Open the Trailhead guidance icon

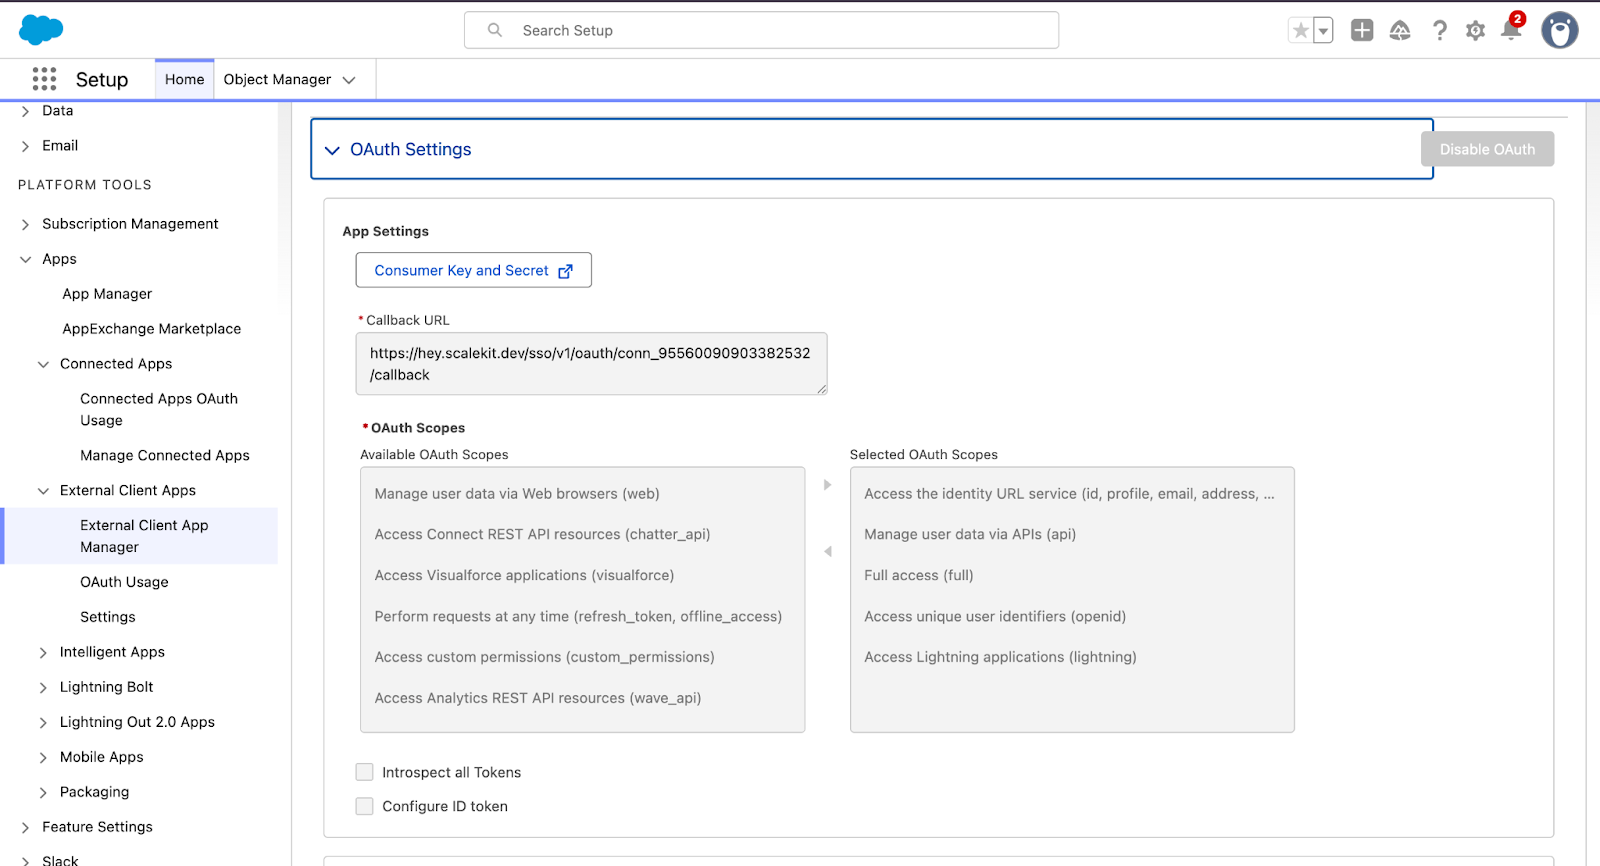(x=1400, y=31)
